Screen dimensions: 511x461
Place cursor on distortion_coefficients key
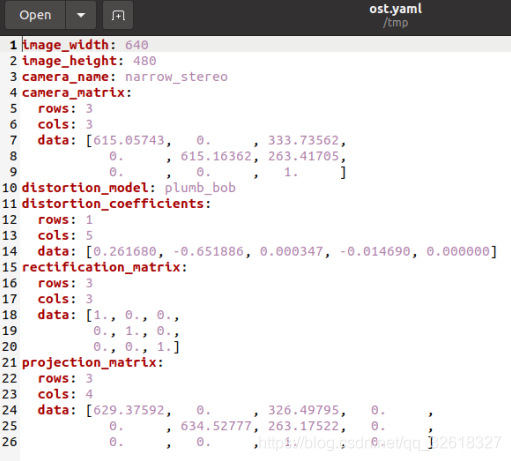click(113, 204)
